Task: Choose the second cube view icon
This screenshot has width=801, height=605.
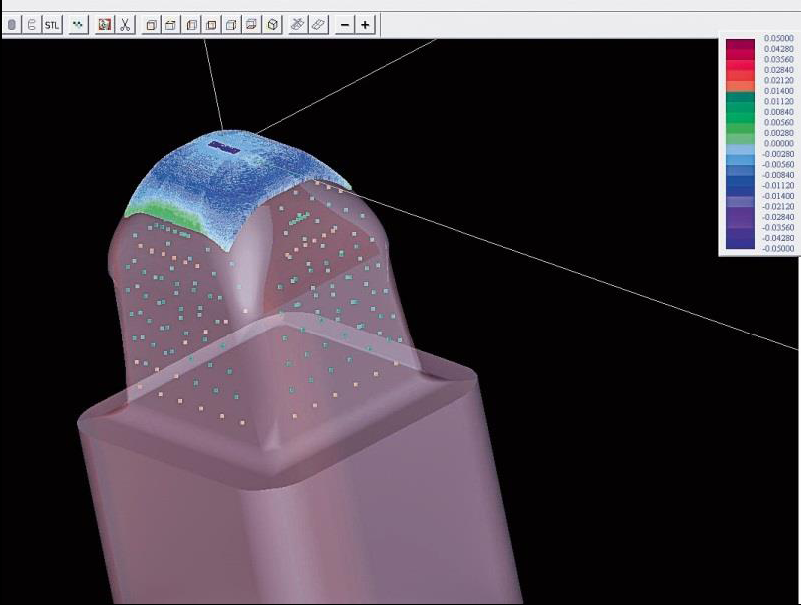Action: click(171, 25)
